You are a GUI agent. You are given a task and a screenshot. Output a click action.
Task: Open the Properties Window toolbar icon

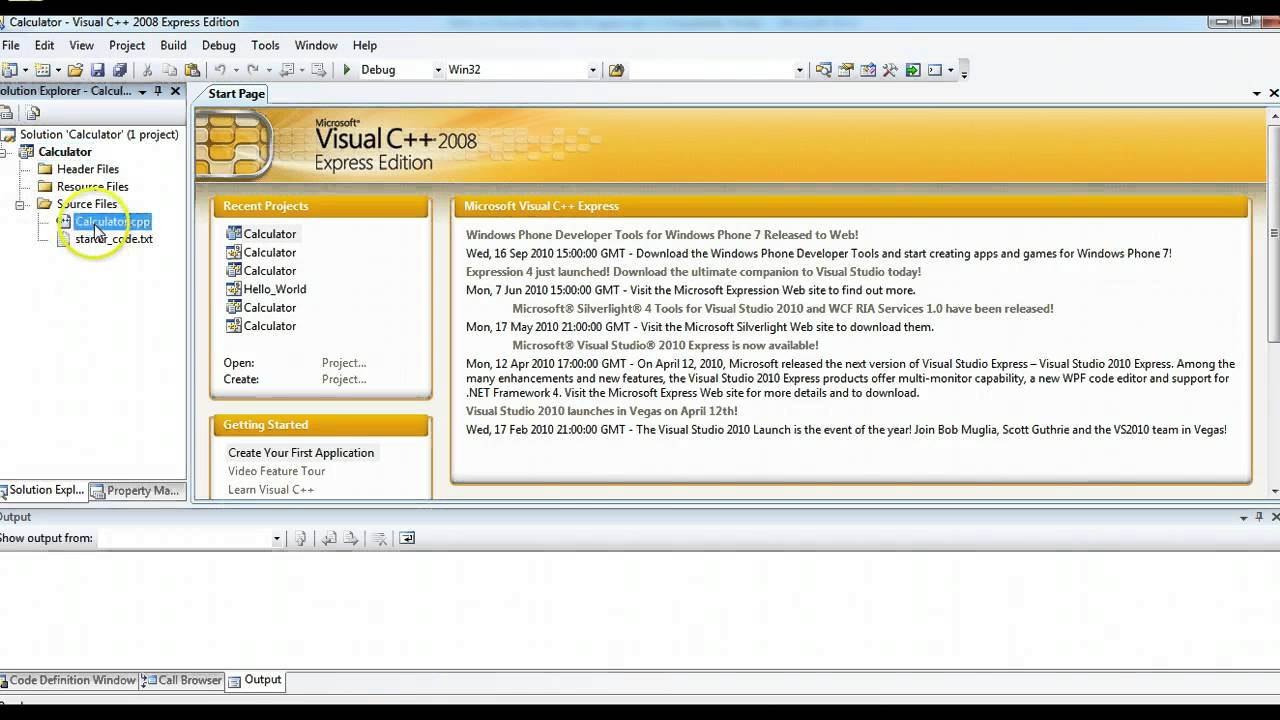(x=845, y=70)
